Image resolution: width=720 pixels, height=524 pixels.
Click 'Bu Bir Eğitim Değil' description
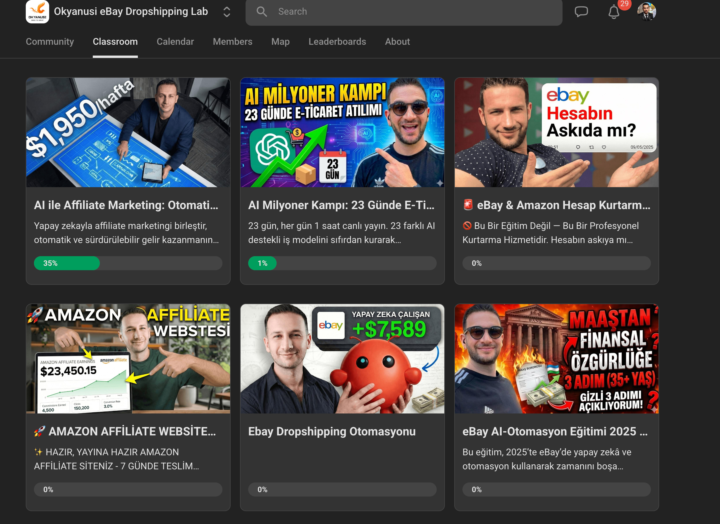[550, 233]
